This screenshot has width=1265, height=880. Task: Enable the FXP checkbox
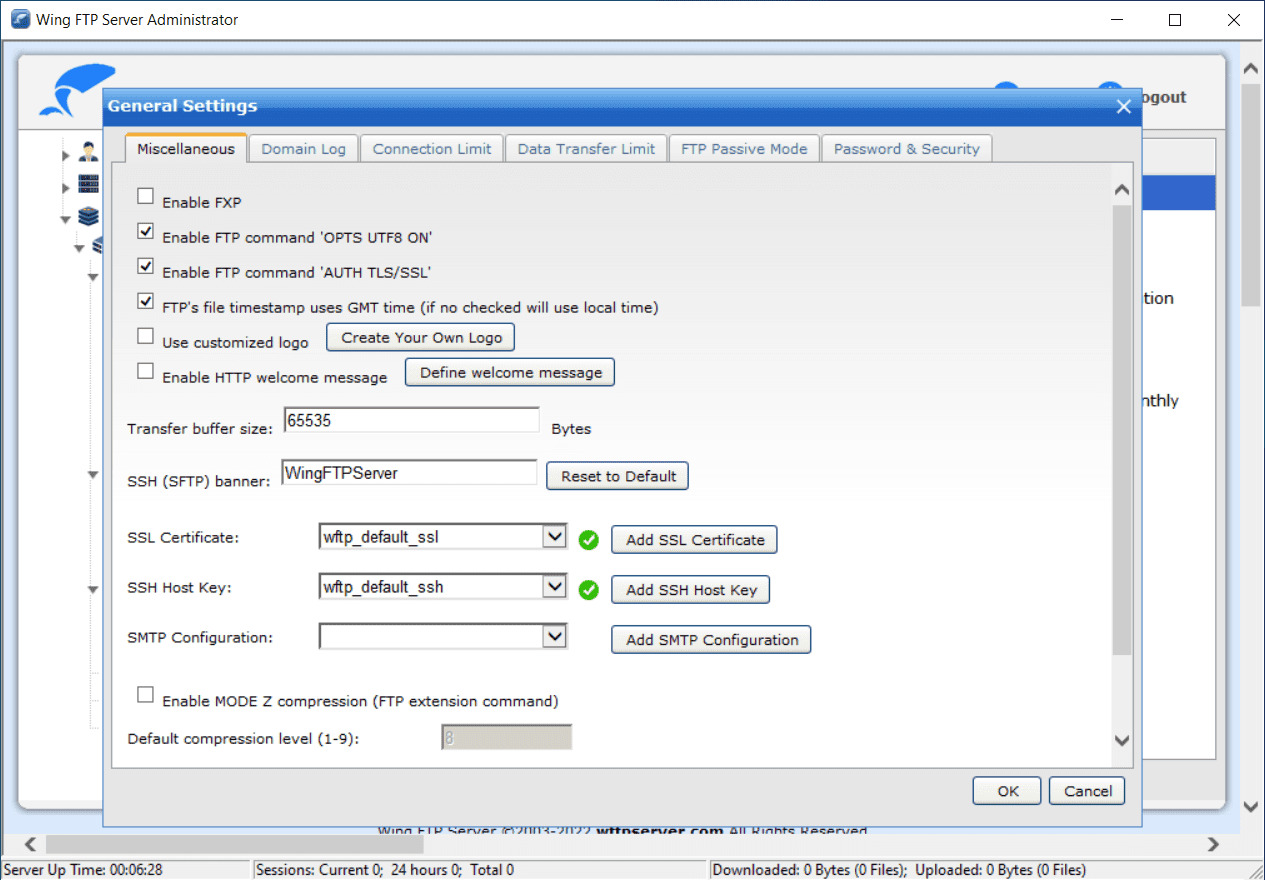[x=146, y=196]
